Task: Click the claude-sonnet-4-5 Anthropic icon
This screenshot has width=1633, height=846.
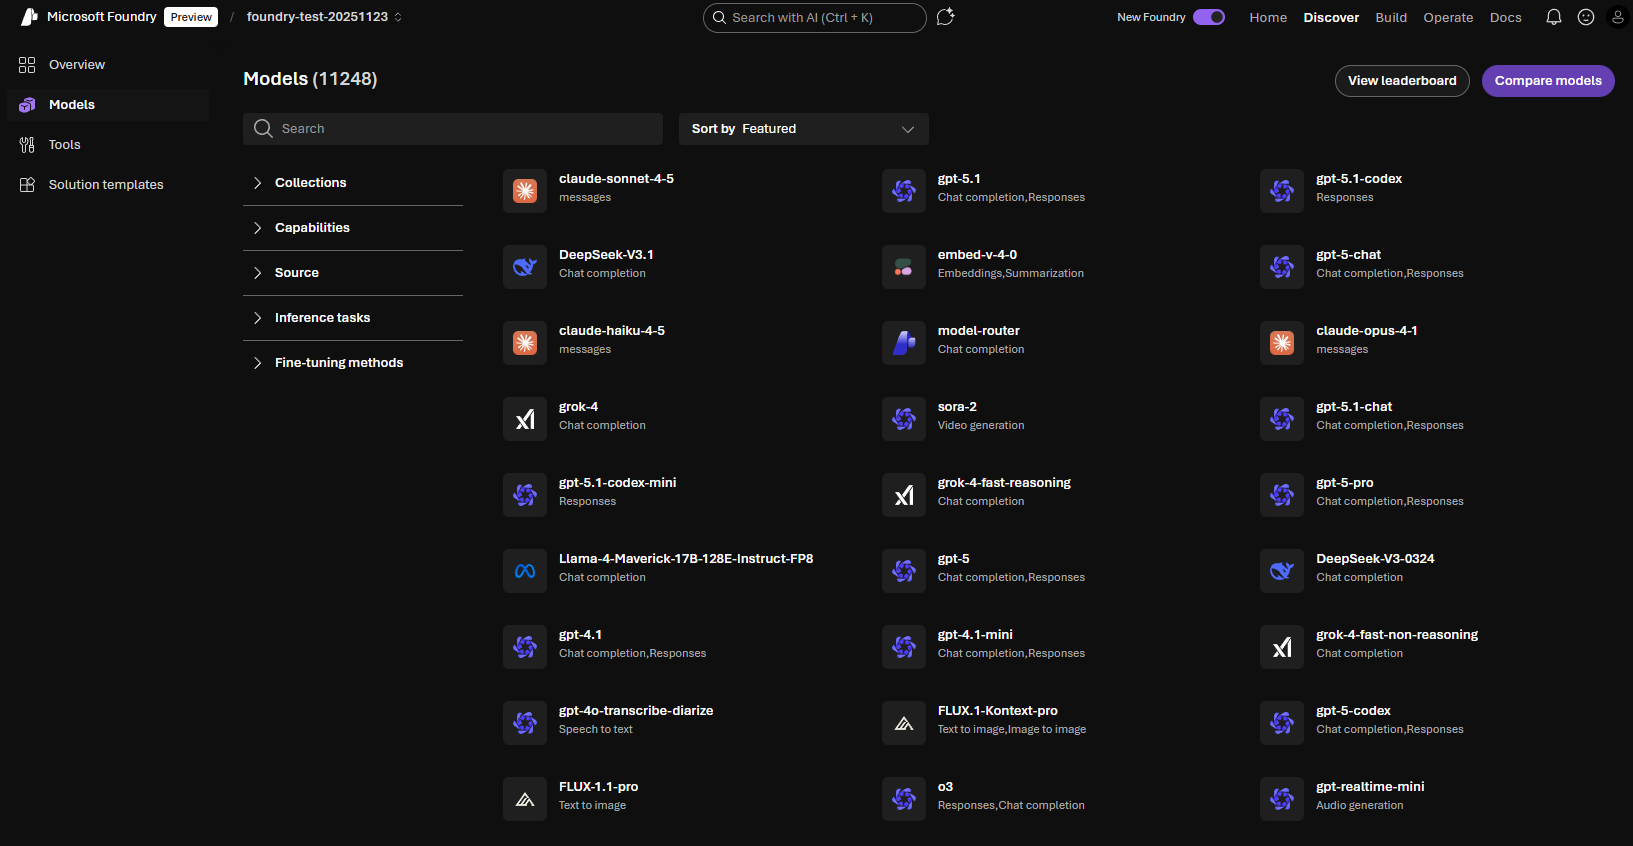Action: coord(525,191)
